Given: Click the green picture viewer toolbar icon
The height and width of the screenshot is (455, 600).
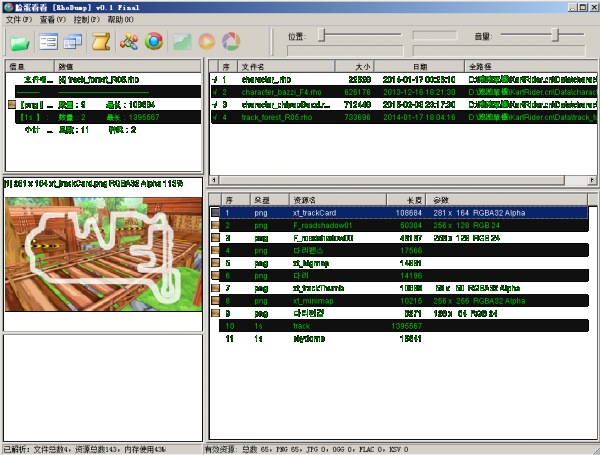Looking at the screenshot, I should click(182, 42).
